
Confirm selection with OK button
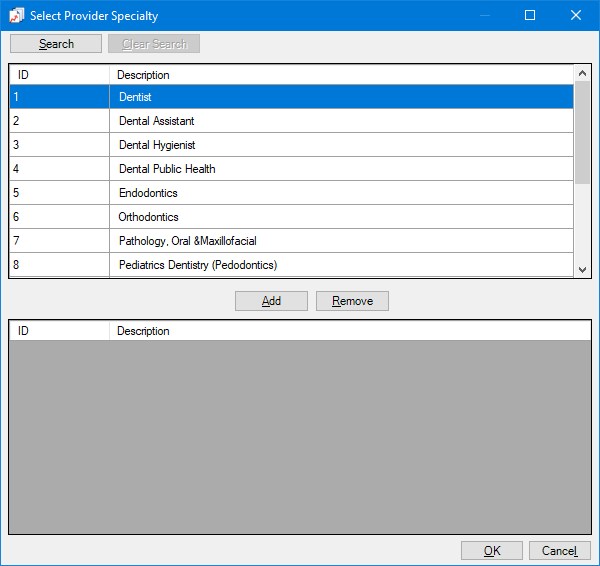pos(491,551)
